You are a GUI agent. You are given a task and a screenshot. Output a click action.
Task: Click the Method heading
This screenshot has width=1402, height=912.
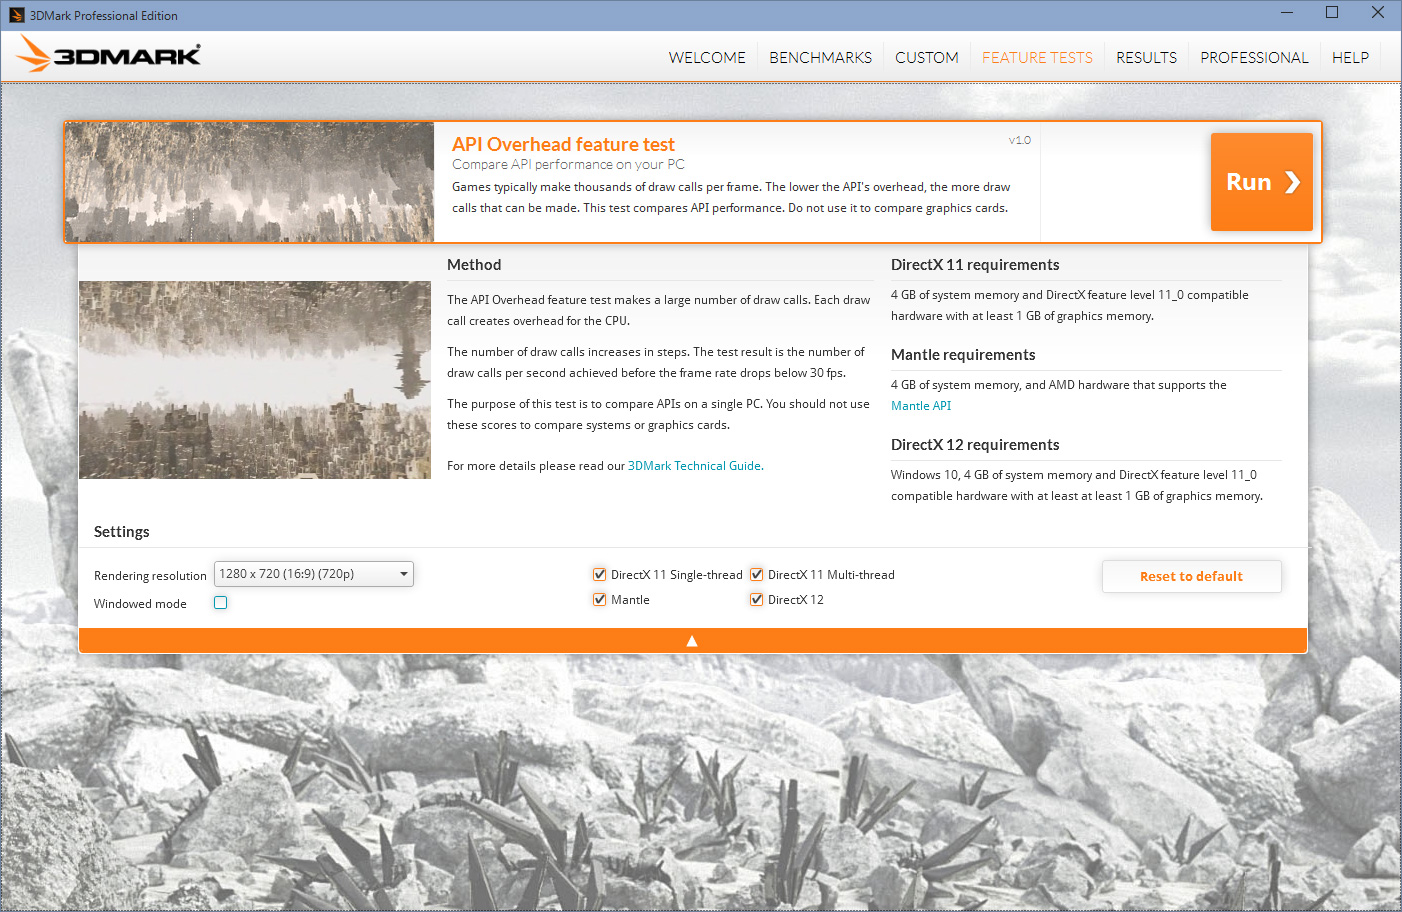tap(474, 265)
